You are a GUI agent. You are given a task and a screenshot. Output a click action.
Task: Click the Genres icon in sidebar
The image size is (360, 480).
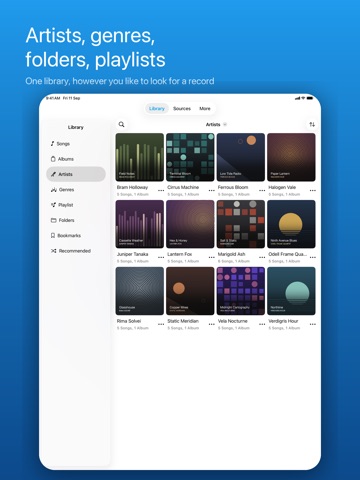click(54, 190)
